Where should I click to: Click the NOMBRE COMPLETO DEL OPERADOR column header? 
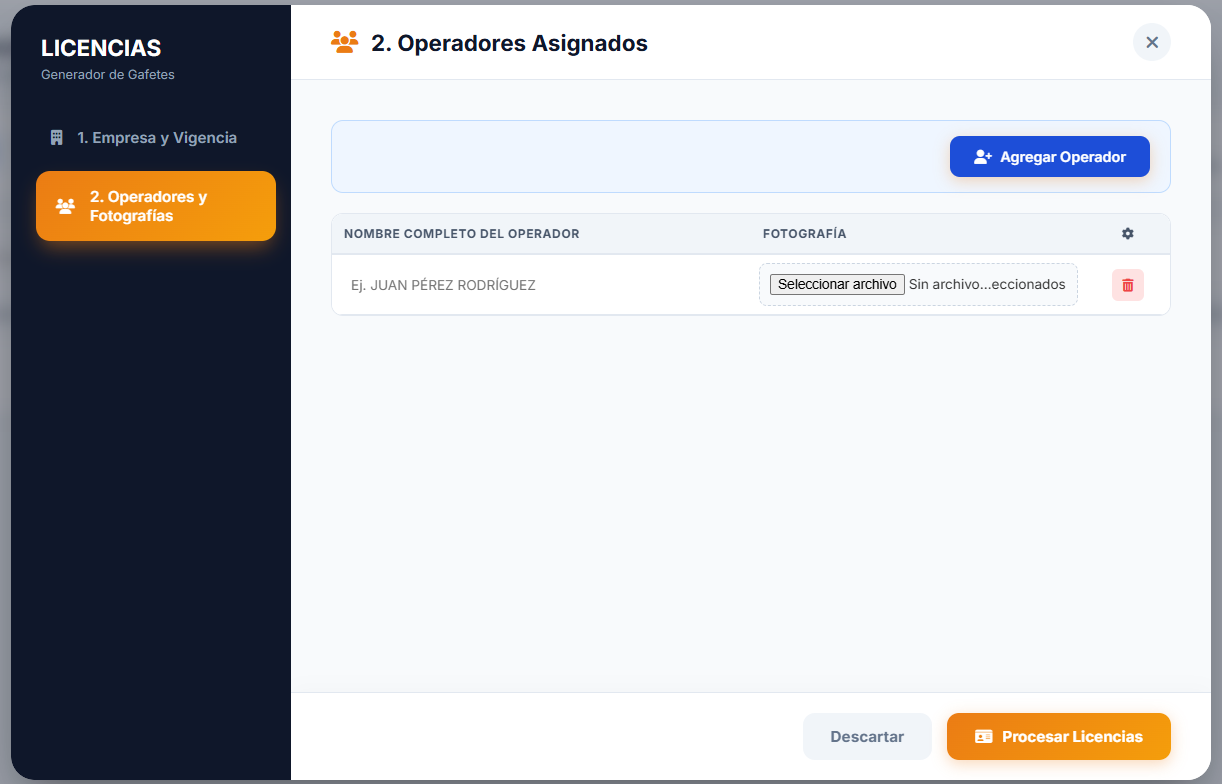[x=462, y=234]
